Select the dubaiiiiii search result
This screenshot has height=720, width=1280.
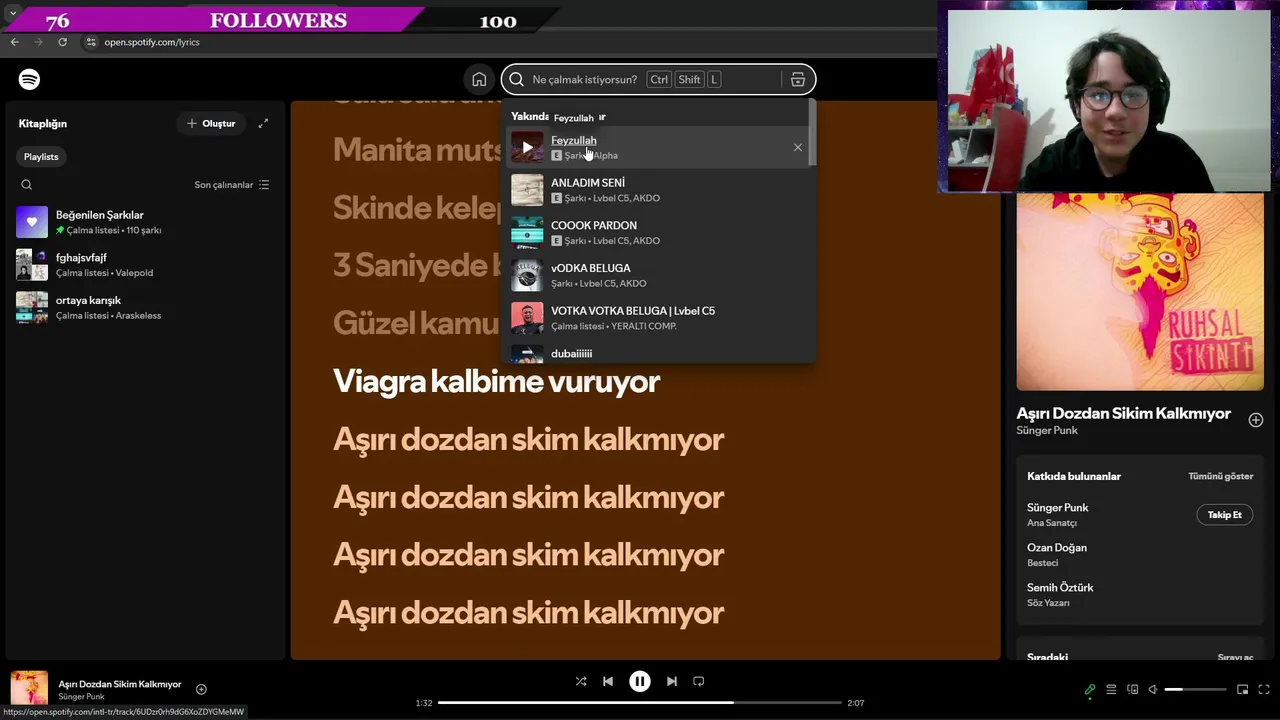click(659, 352)
